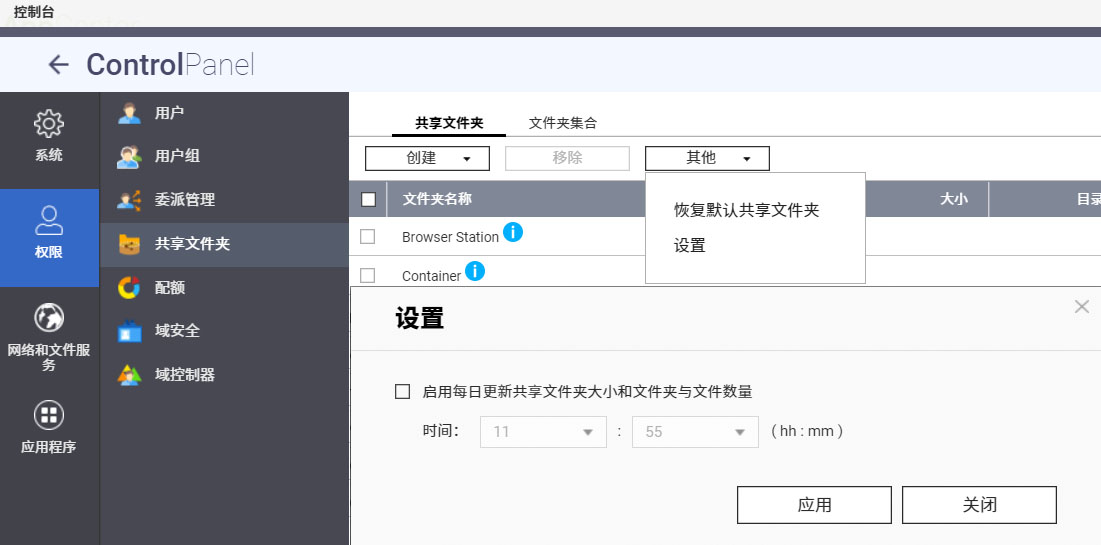Click the back arrow beside ControlPanel
1101x545 pixels.
(x=59, y=65)
